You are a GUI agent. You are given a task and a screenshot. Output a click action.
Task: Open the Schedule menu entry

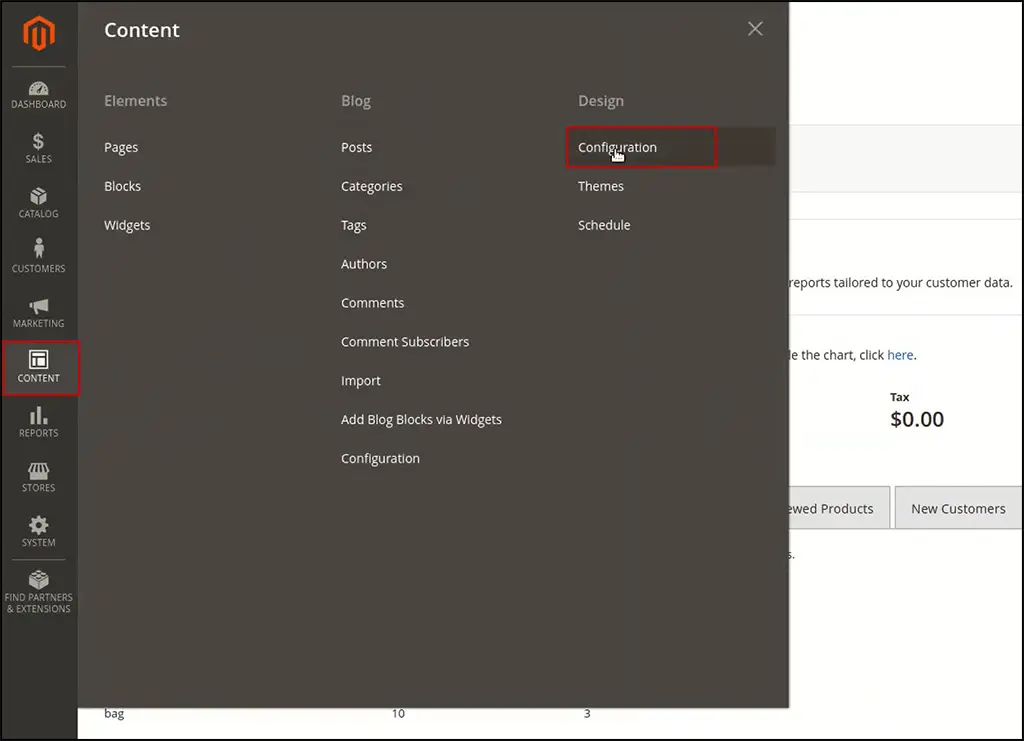[603, 225]
